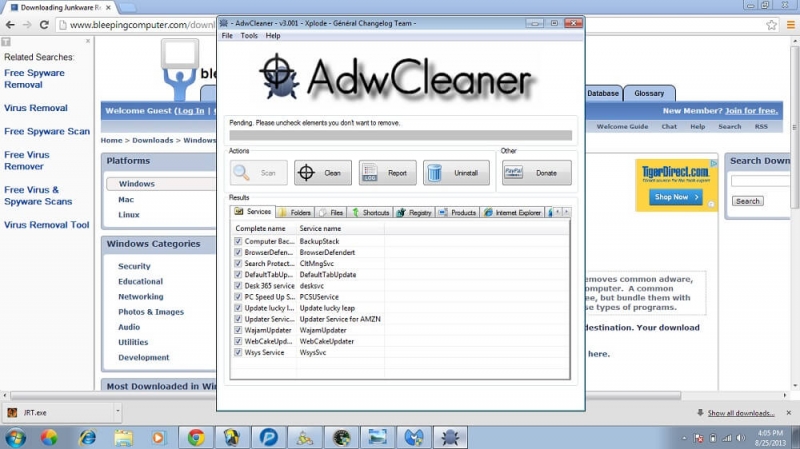The width and height of the screenshot is (800, 449).
Task: Uncheck the Update lucky leap checkbox
Action: point(238,308)
